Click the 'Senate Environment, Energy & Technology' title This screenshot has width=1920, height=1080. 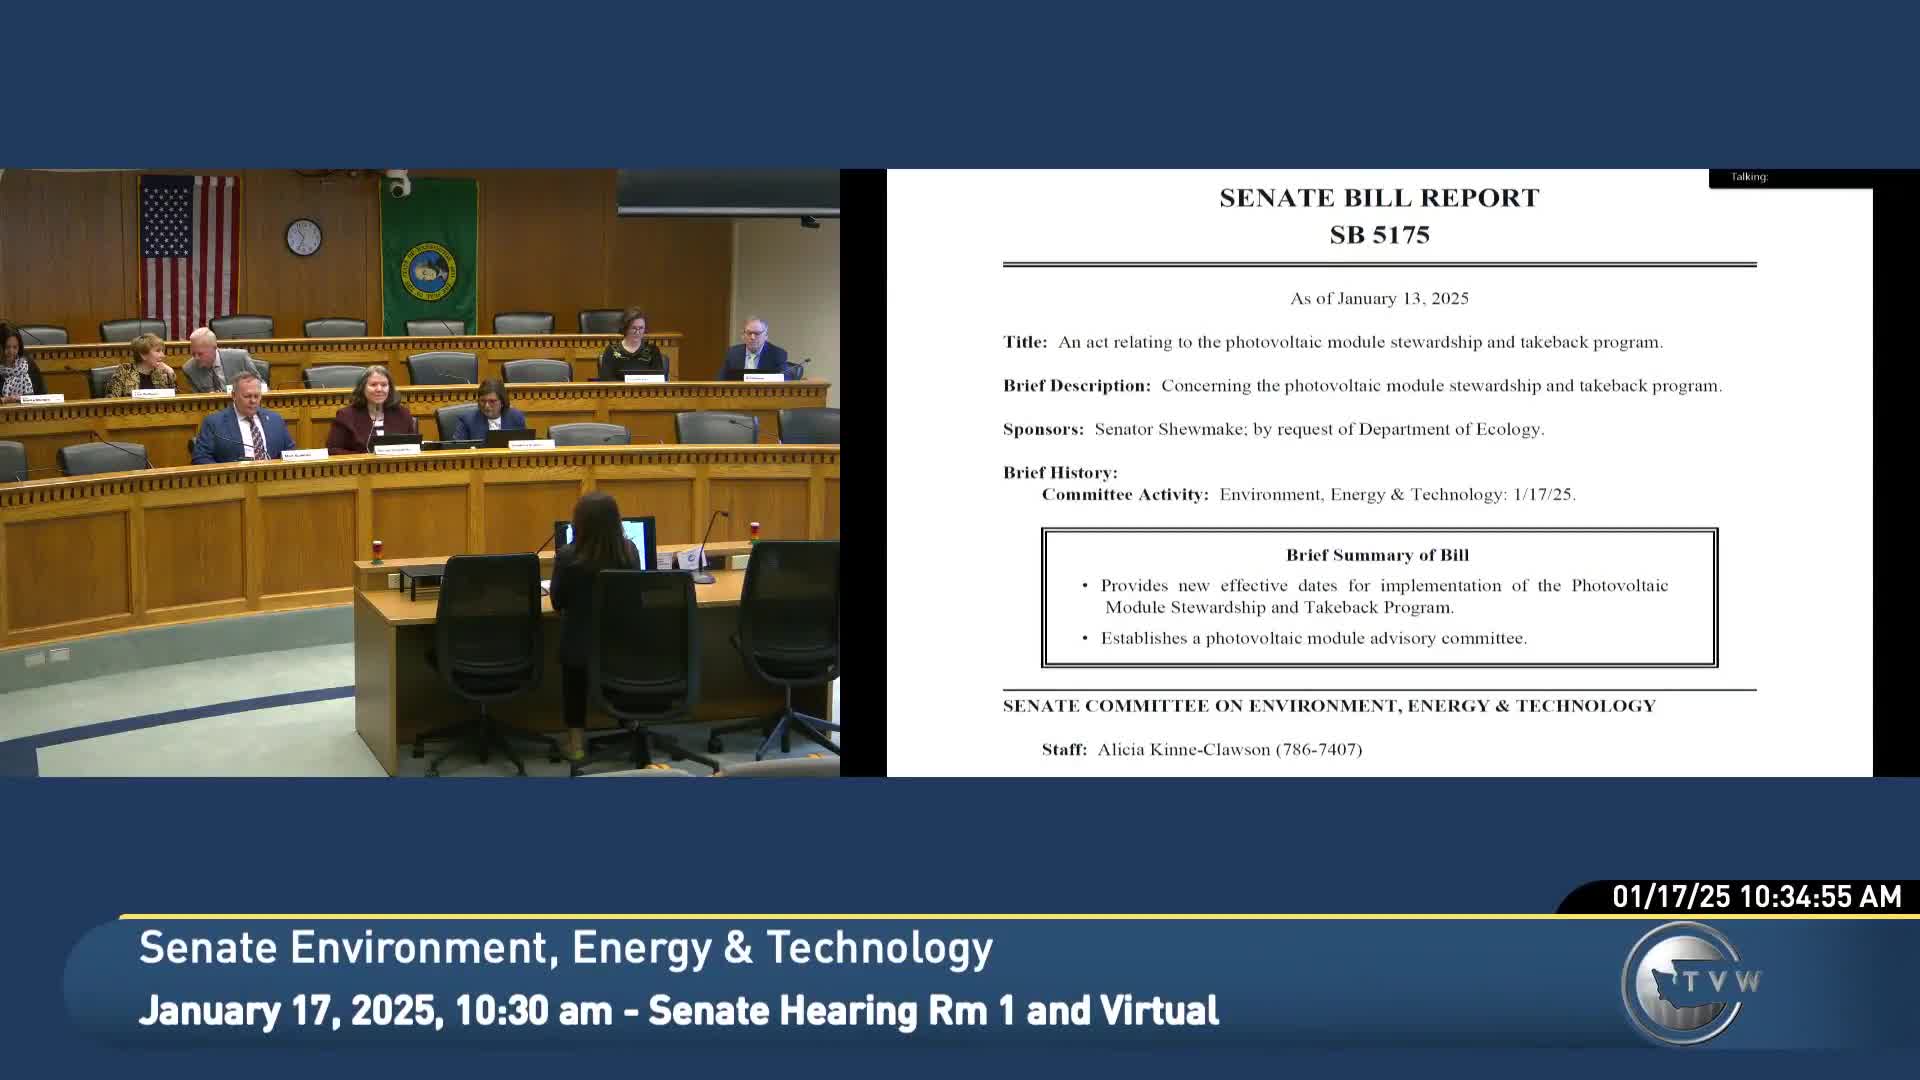tap(565, 947)
